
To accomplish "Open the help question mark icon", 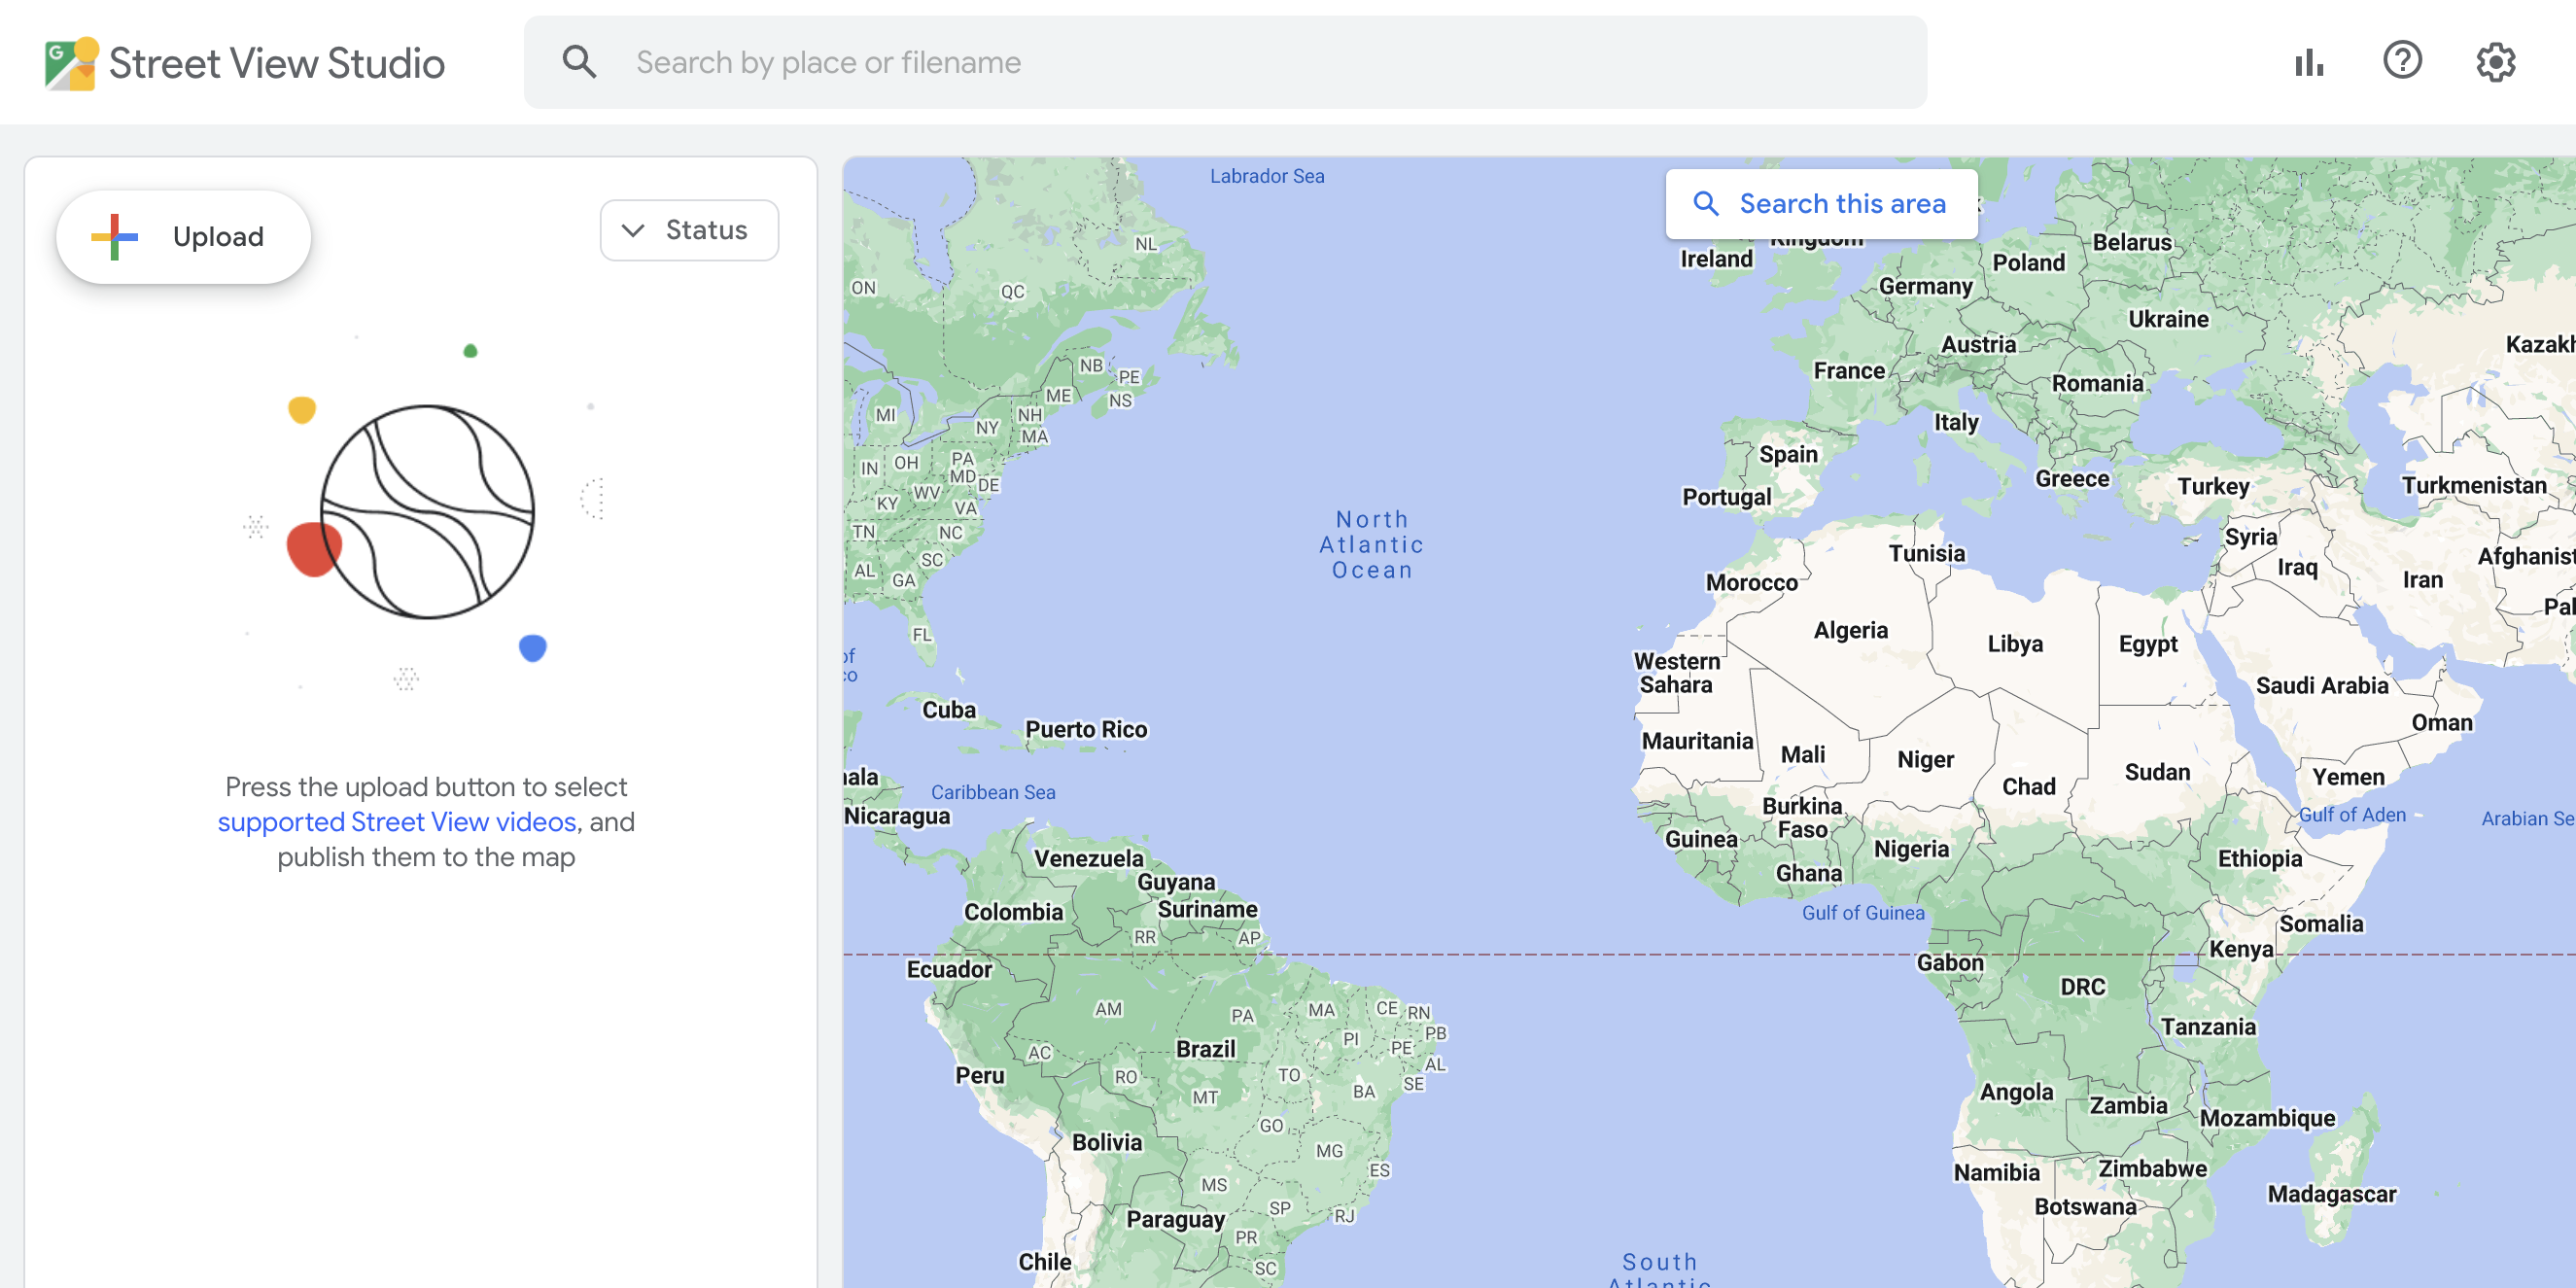I will (2402, 61).
